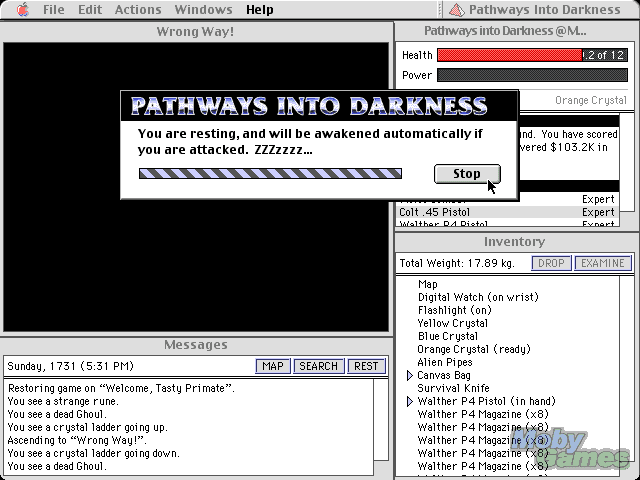Screen dimensions: 640x480
Task: Open the MAP button in Messages
Action: pos(273,366)
